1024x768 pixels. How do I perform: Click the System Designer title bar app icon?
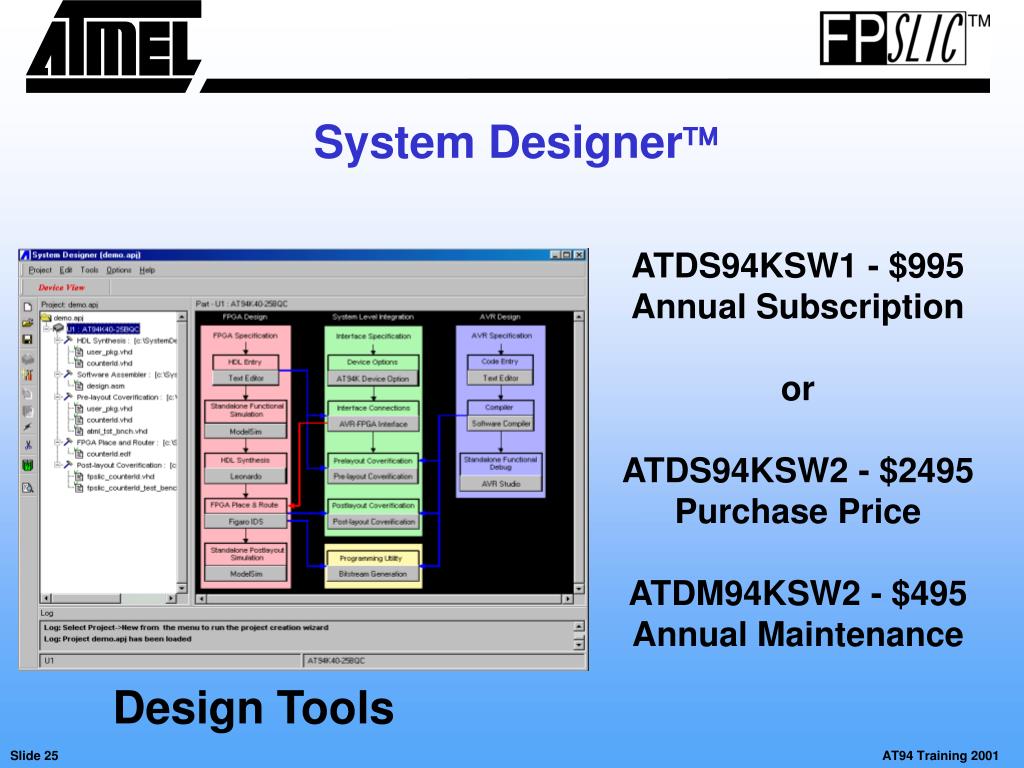25,255
